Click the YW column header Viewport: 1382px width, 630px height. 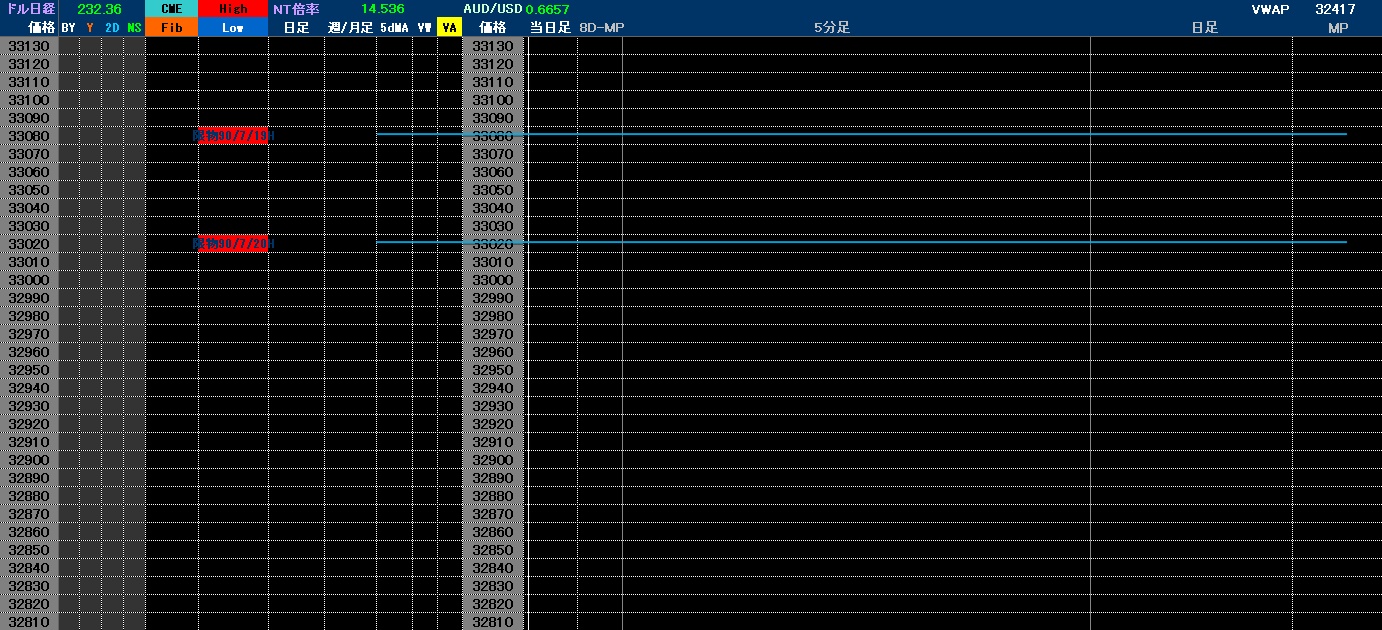tap(424, 28)
